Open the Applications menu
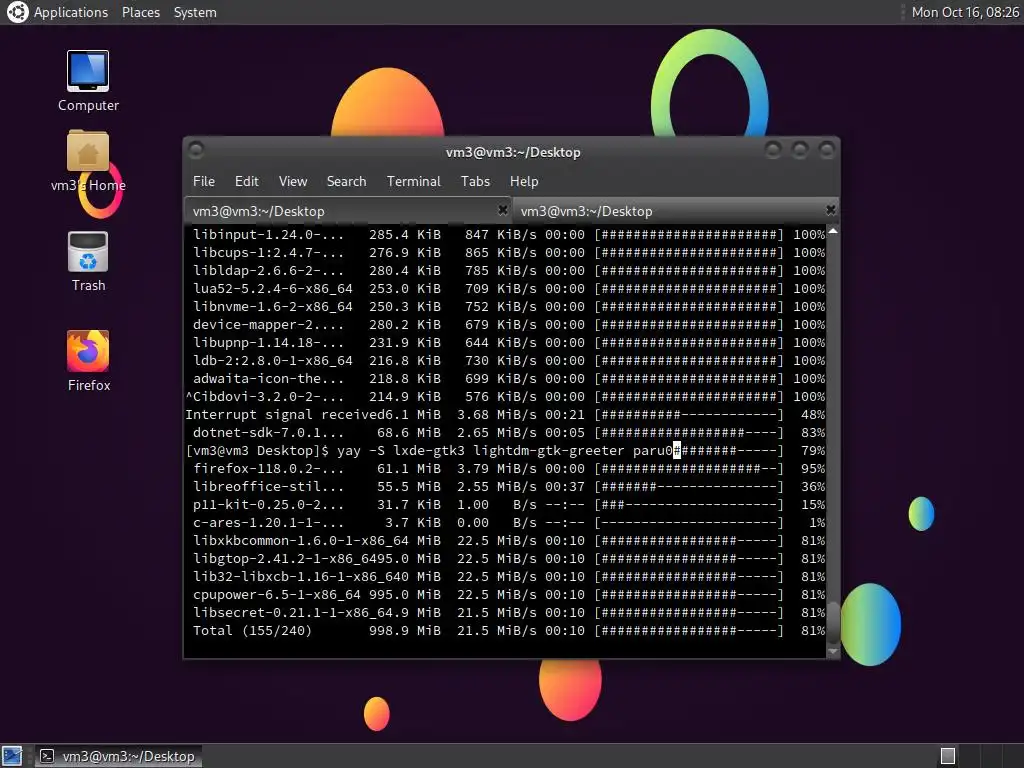The image size is (1024, 768). click(x=71, y=12)
